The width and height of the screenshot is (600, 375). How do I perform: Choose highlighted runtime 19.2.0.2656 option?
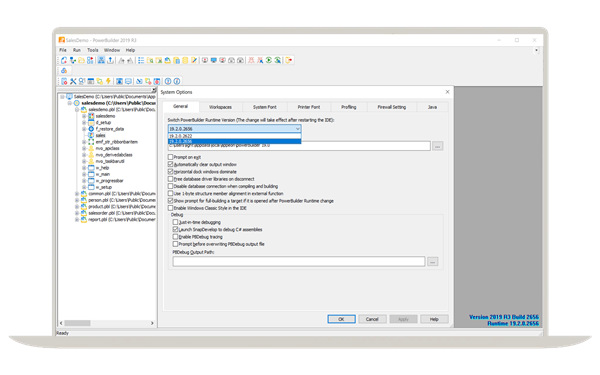tap(235, 141)
